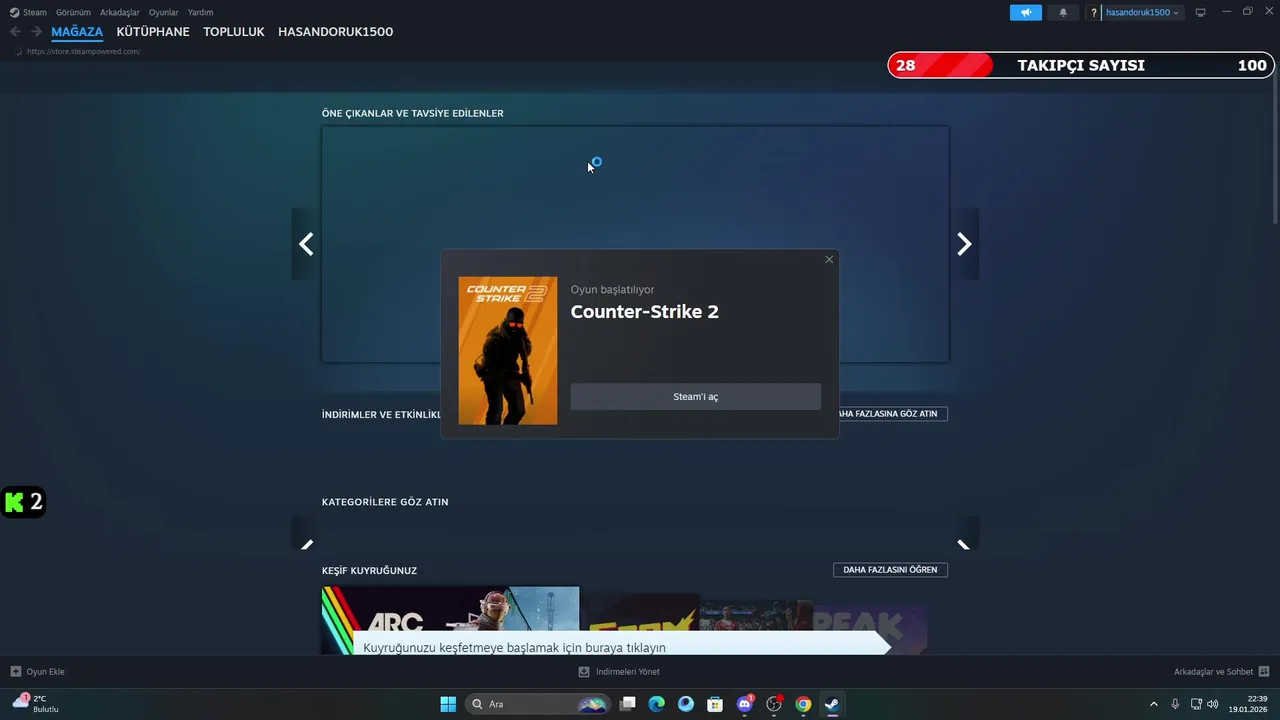Viewport: 1280px width, 720px height.
Task: Show next featured item with right arrow
Action: click(x=964, y=244)
